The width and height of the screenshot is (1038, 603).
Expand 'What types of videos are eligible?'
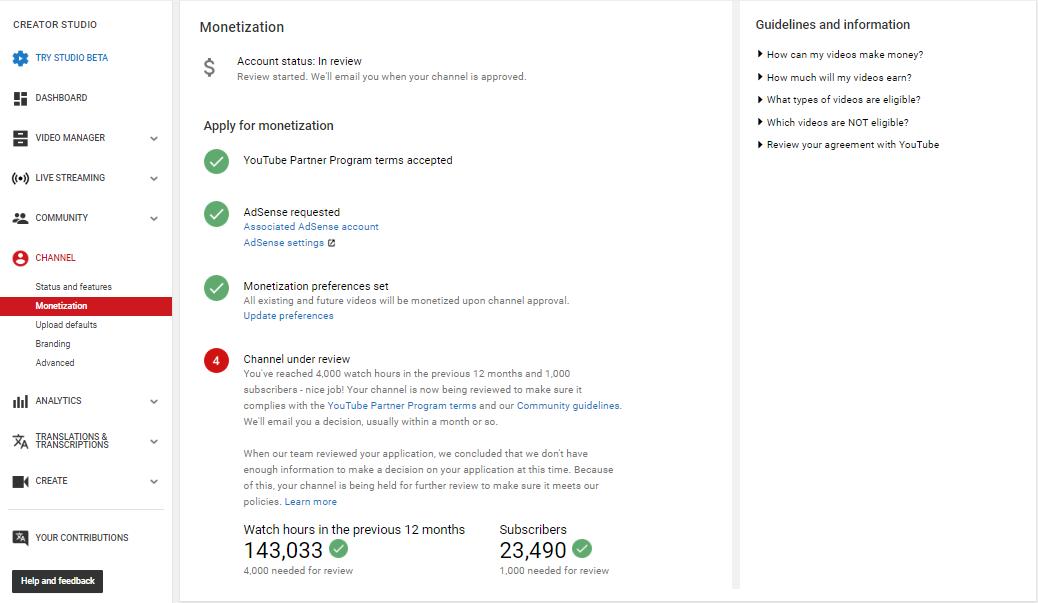tap(839, 100)
